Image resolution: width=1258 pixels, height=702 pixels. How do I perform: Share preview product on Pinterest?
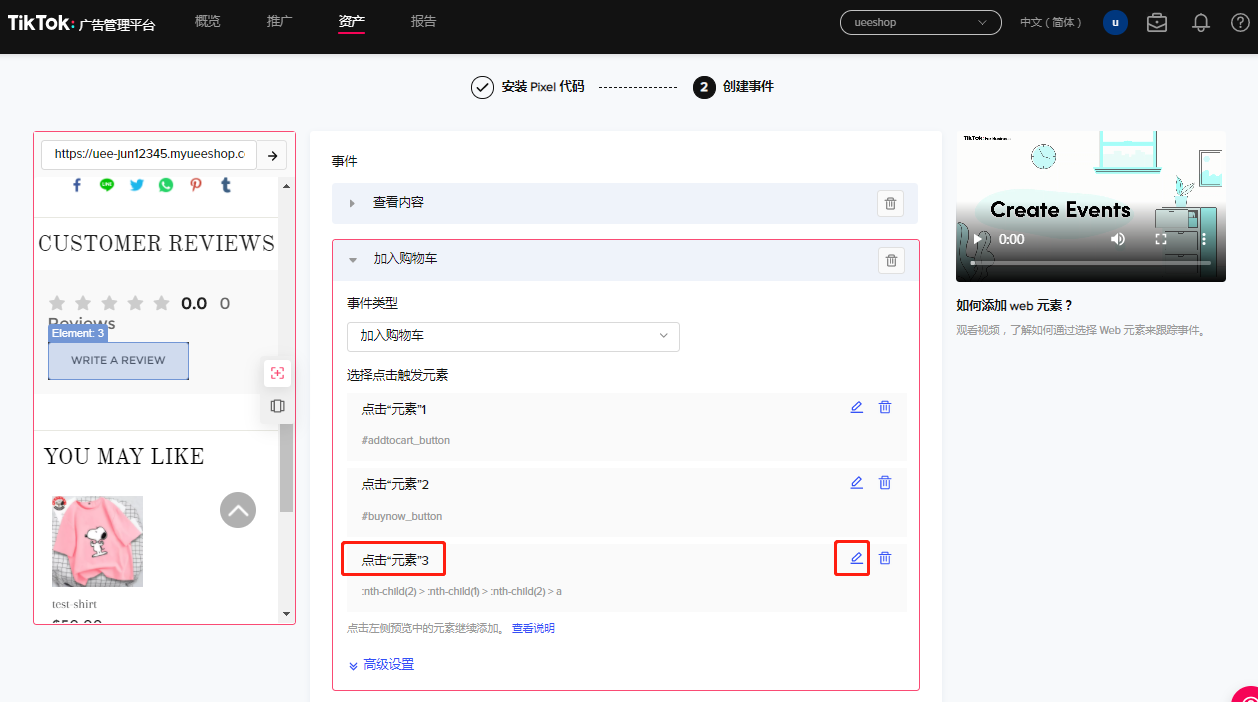click(x=196, y=185)
